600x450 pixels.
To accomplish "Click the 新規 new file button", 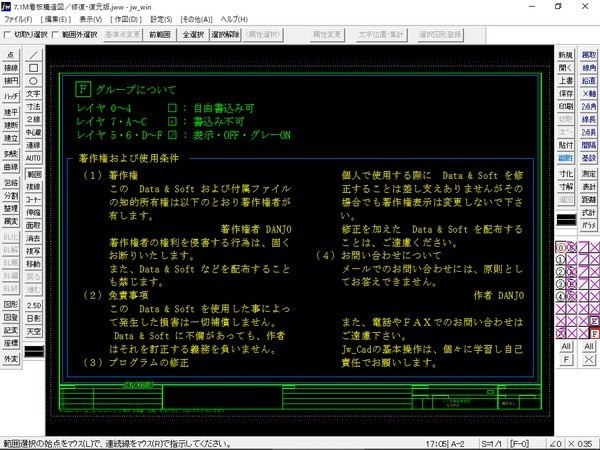I will coord(566,55).
